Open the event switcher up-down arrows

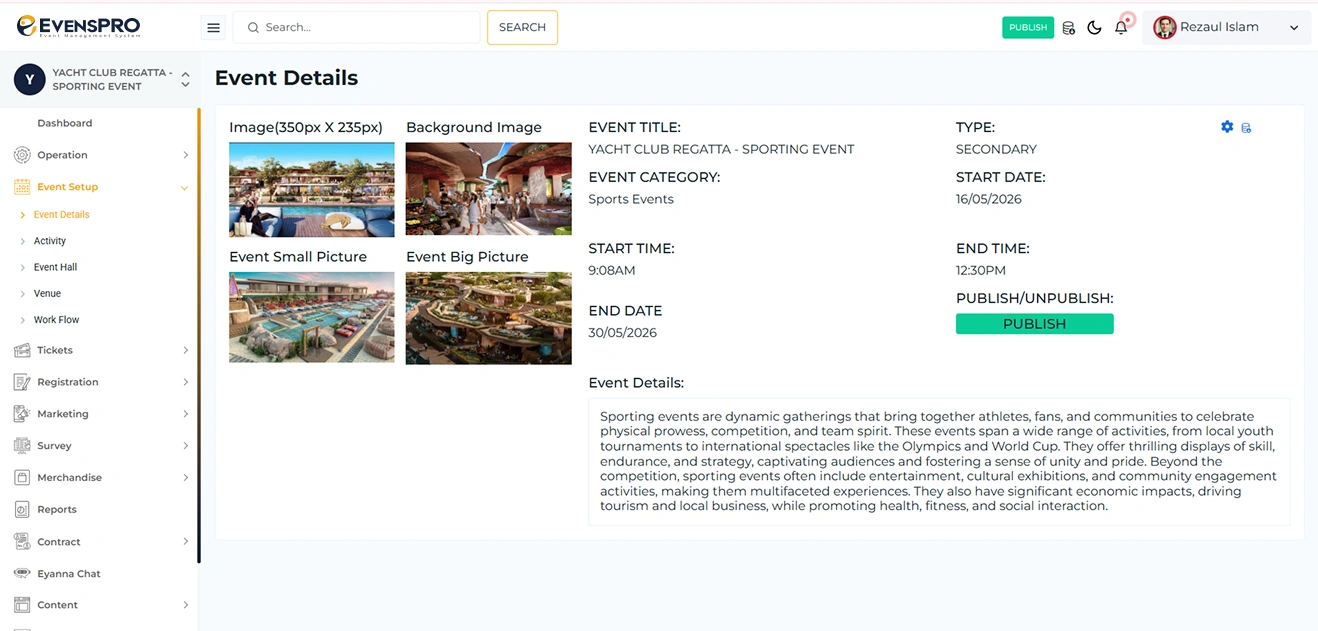(x=185, y=80)
